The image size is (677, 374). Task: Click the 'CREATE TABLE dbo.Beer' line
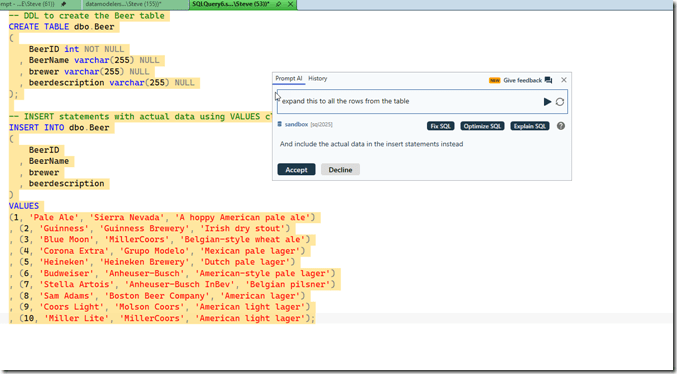pos(62,27)
